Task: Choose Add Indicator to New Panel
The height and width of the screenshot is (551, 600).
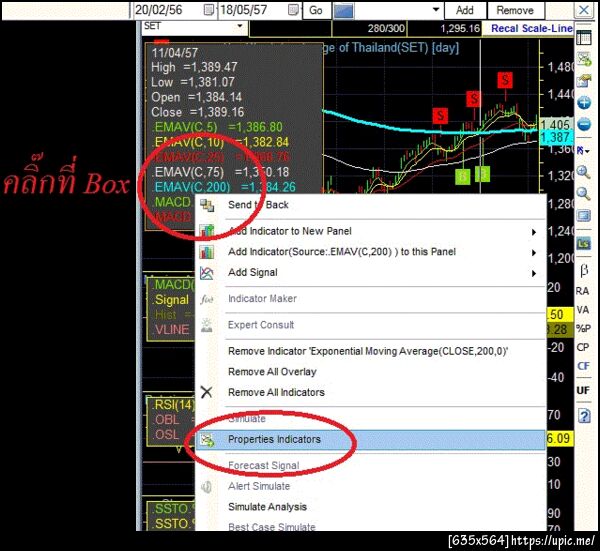Action: (370, 231)
